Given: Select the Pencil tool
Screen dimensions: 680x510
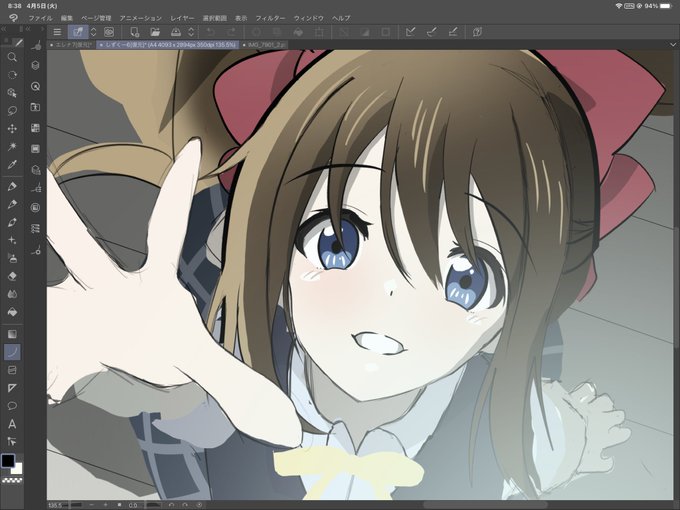Looking at the screenshot, I should tap(12, 204).
